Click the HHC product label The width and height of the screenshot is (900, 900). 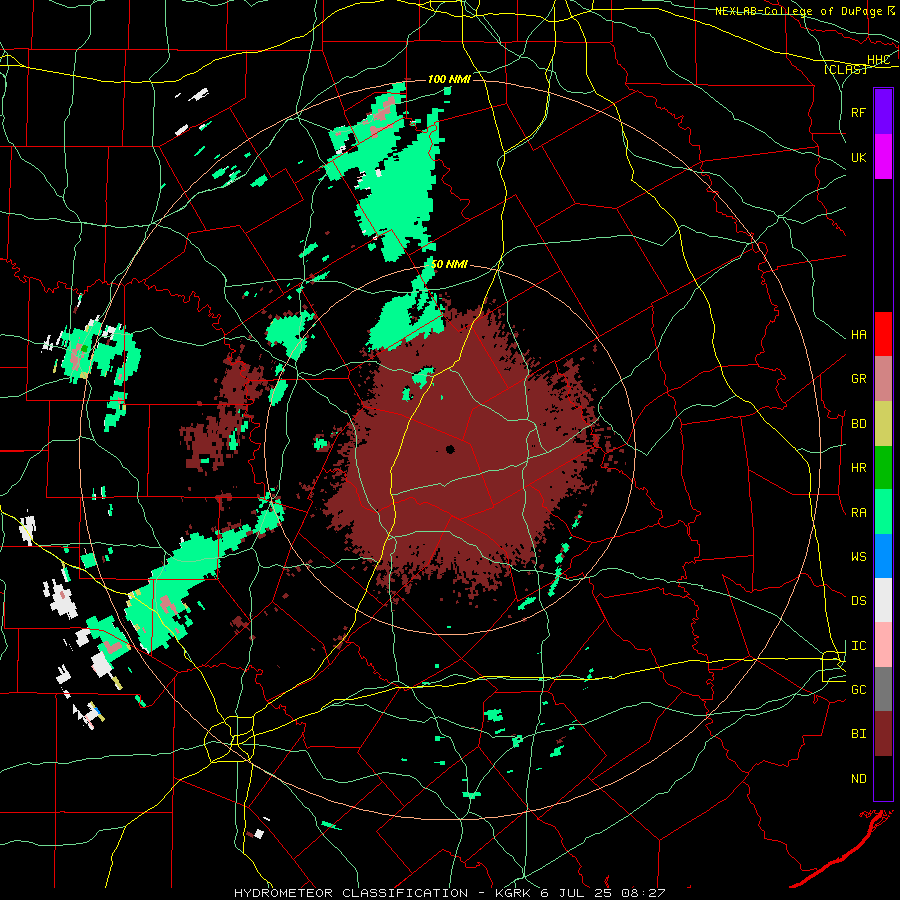tap(878, 60)
